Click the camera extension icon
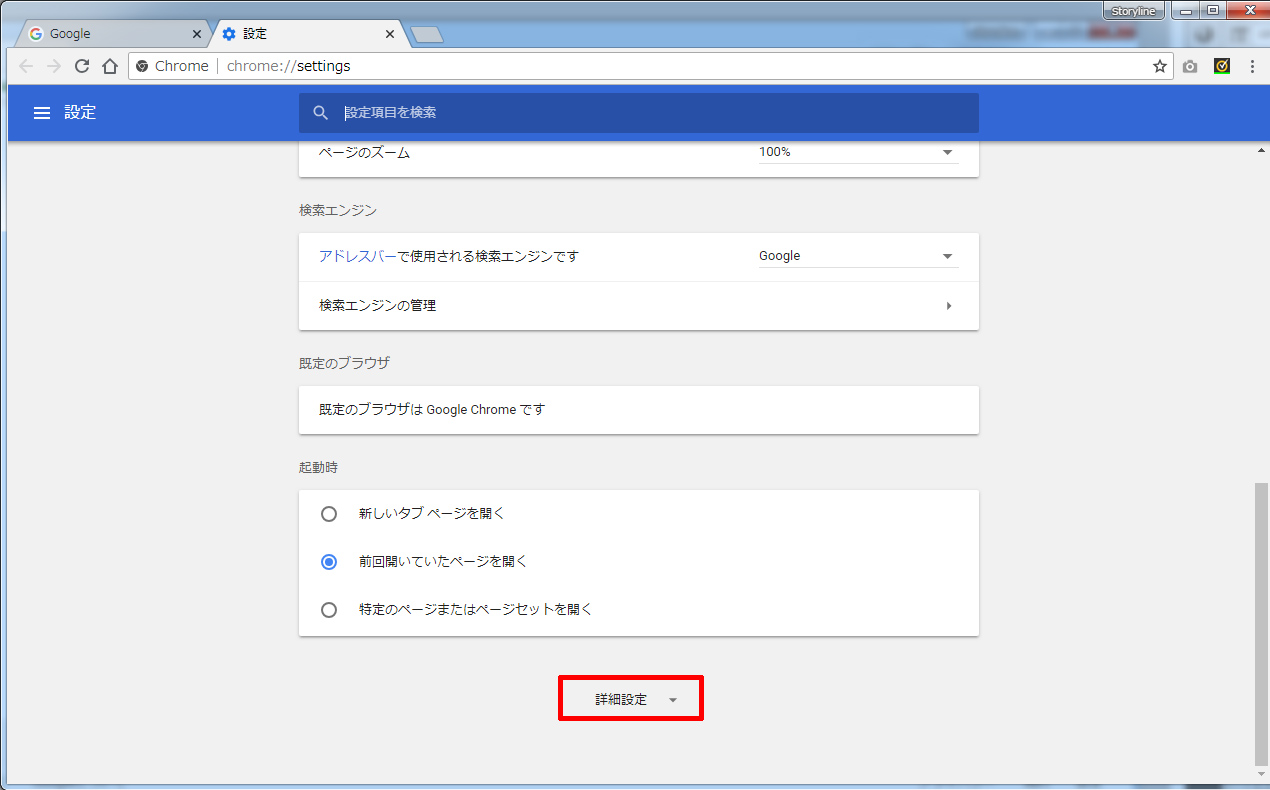Screen dimensions: 1270x790 coord(1190,66)
